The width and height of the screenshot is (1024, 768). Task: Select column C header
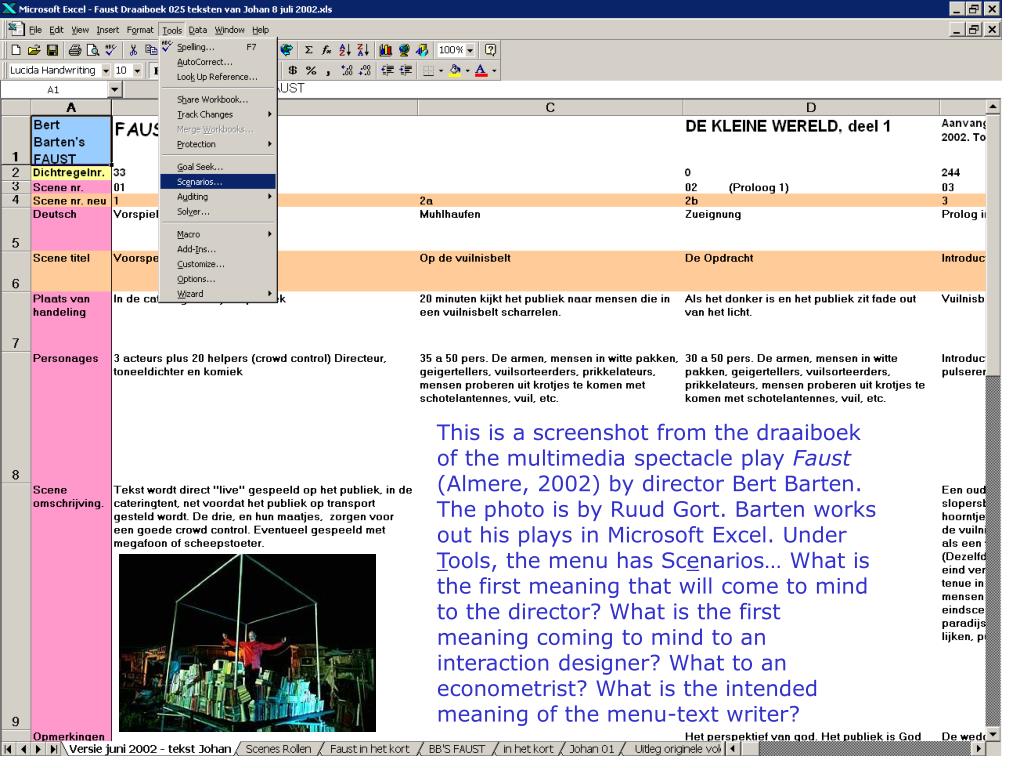(550, 107)
